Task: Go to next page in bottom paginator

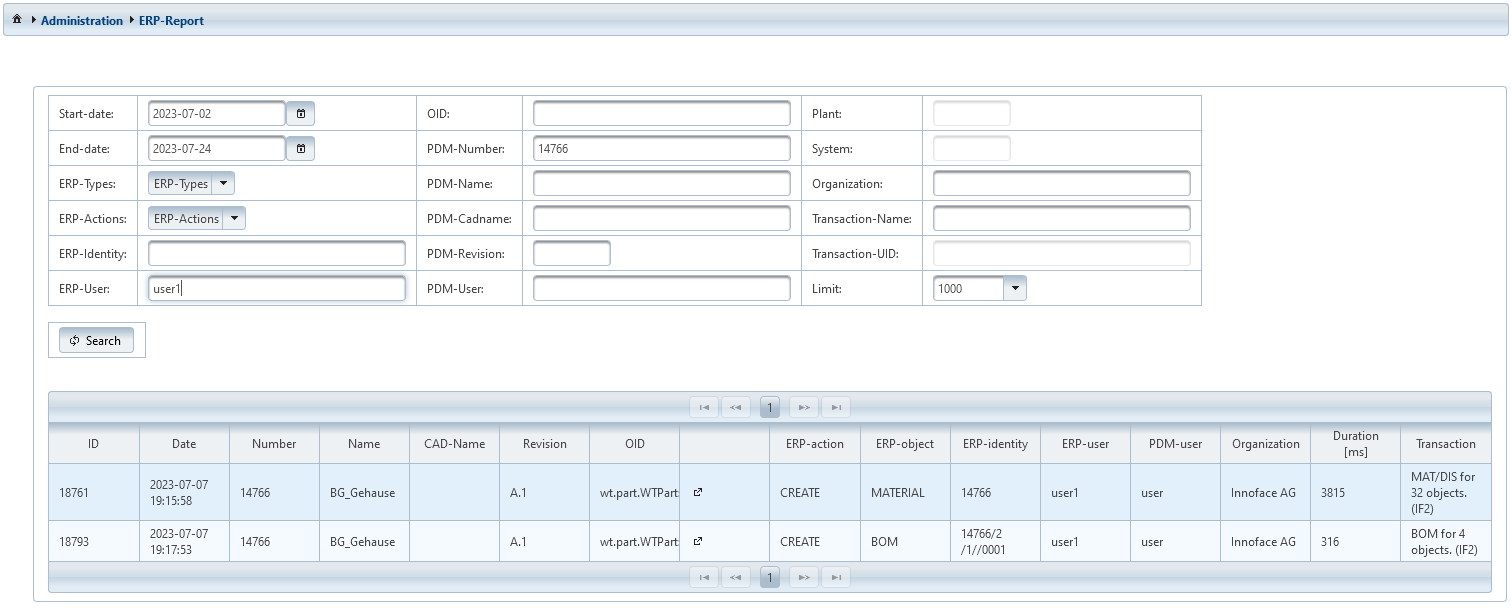Action: coord(803,577)
